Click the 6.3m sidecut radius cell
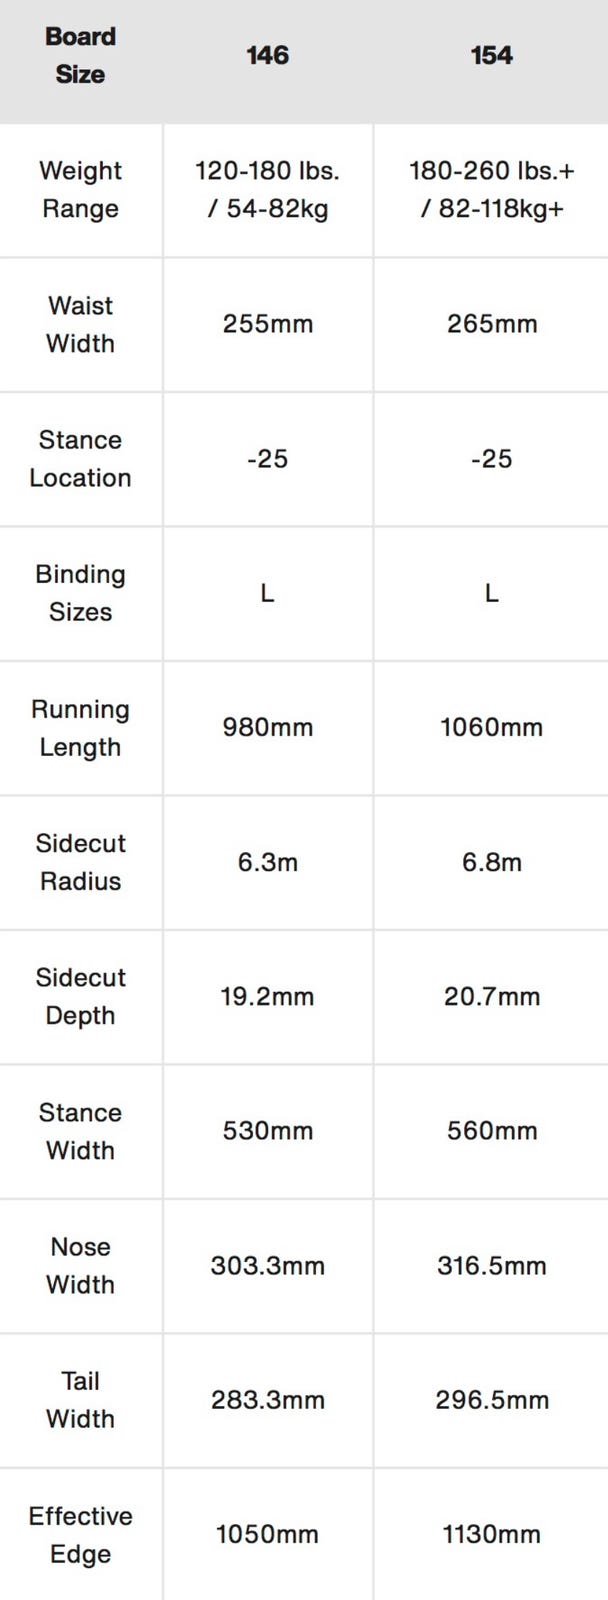Image resolution: width=608 pixels, height=1600 pixels. pyautogui.click(x=267, y=862)
